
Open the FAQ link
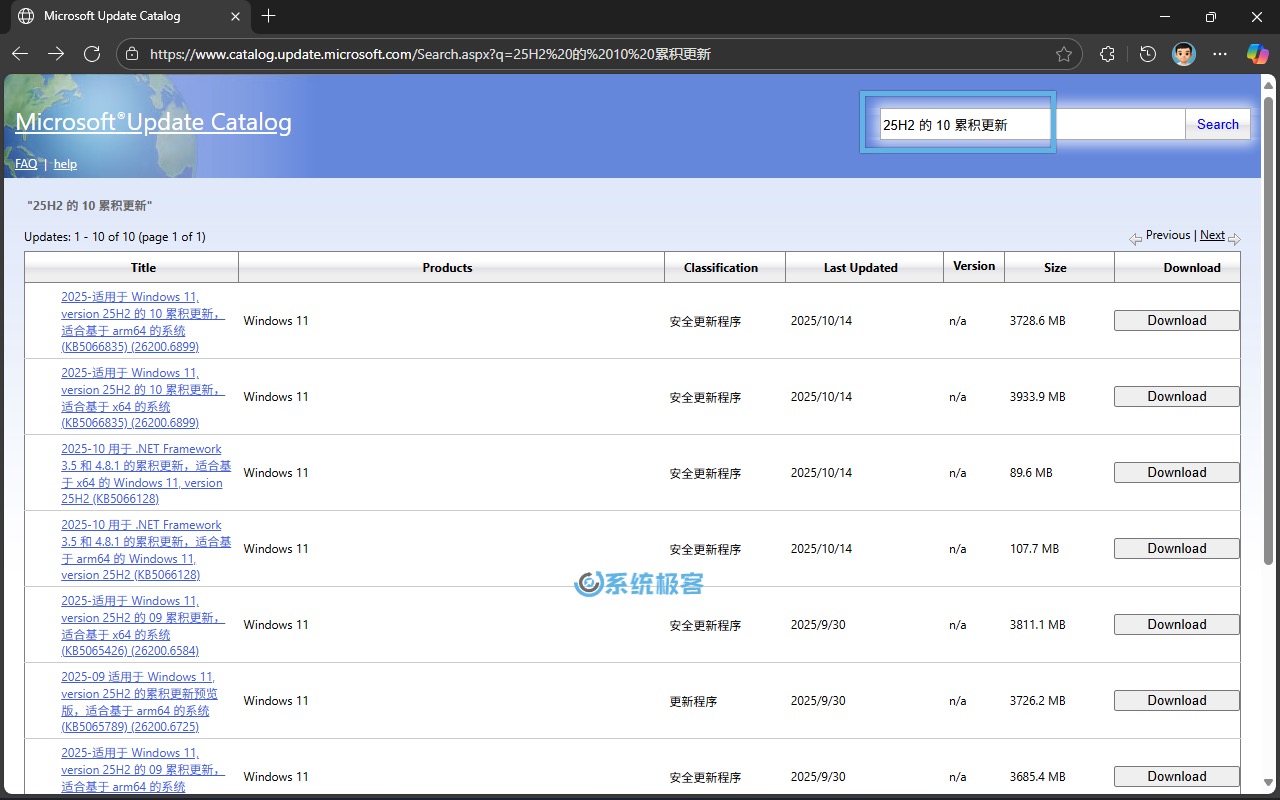click(26, 164)
